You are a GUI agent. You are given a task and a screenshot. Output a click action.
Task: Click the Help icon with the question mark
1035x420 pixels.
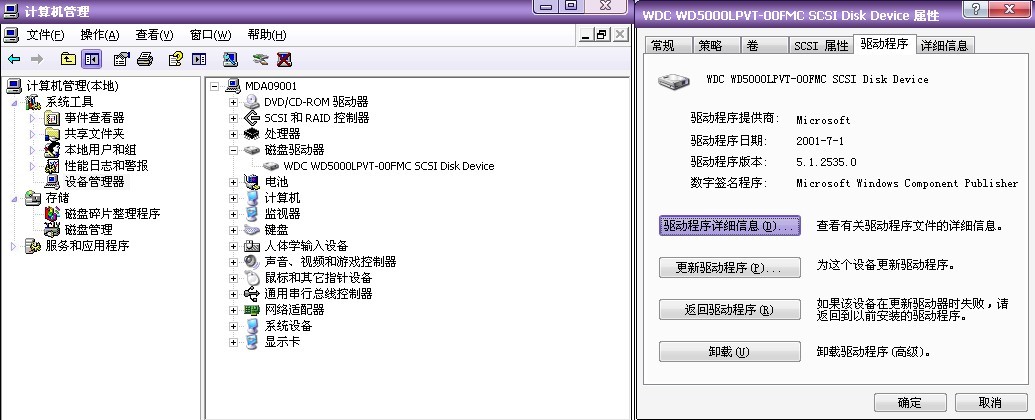(175, 59)
